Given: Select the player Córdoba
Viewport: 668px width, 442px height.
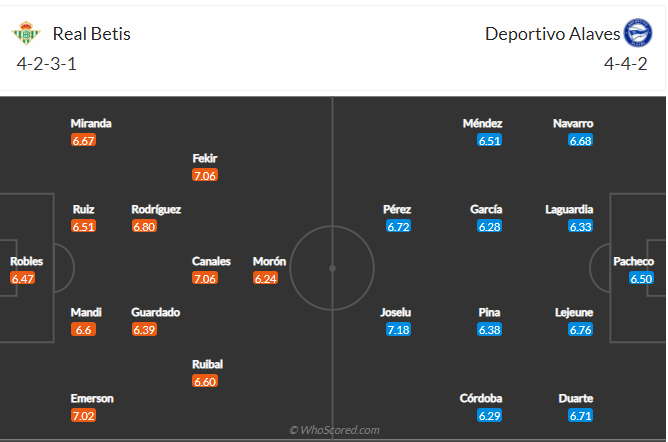Looking at the screenshot, I should click(483, 398).
